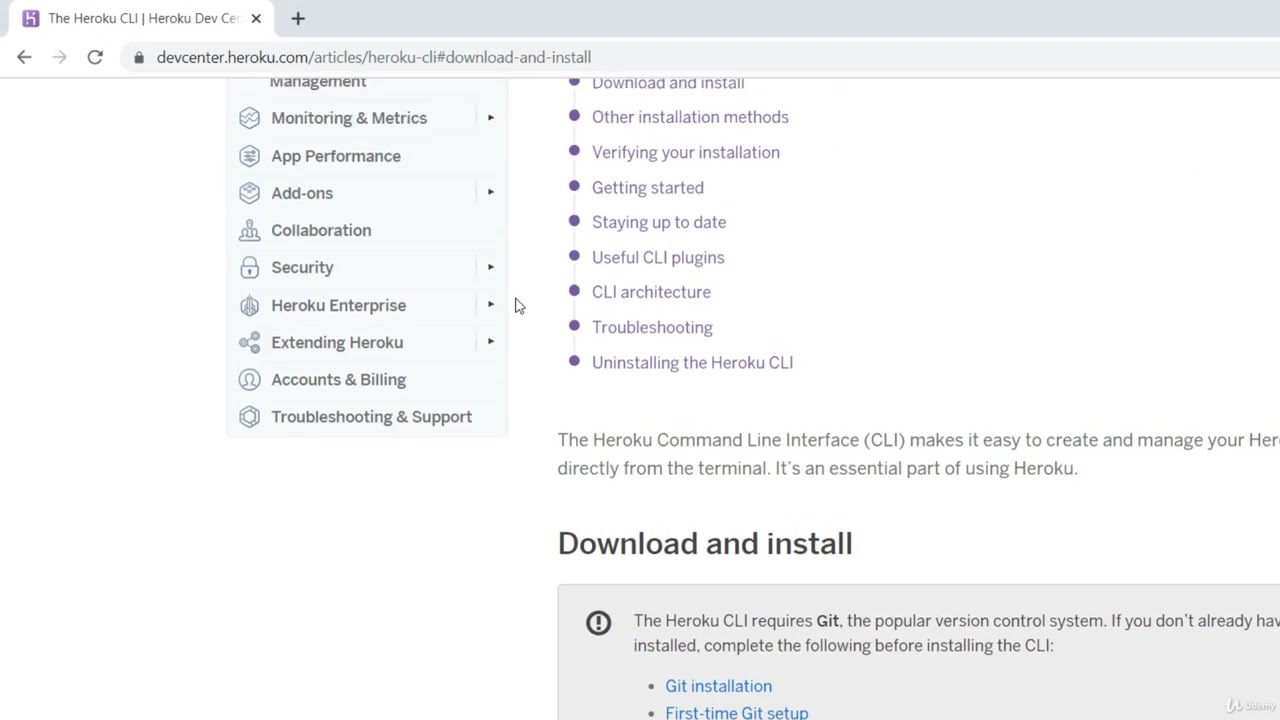Jump to Other installation methods section
This screenshot has height=720, width=1280.
pos(690,117)
